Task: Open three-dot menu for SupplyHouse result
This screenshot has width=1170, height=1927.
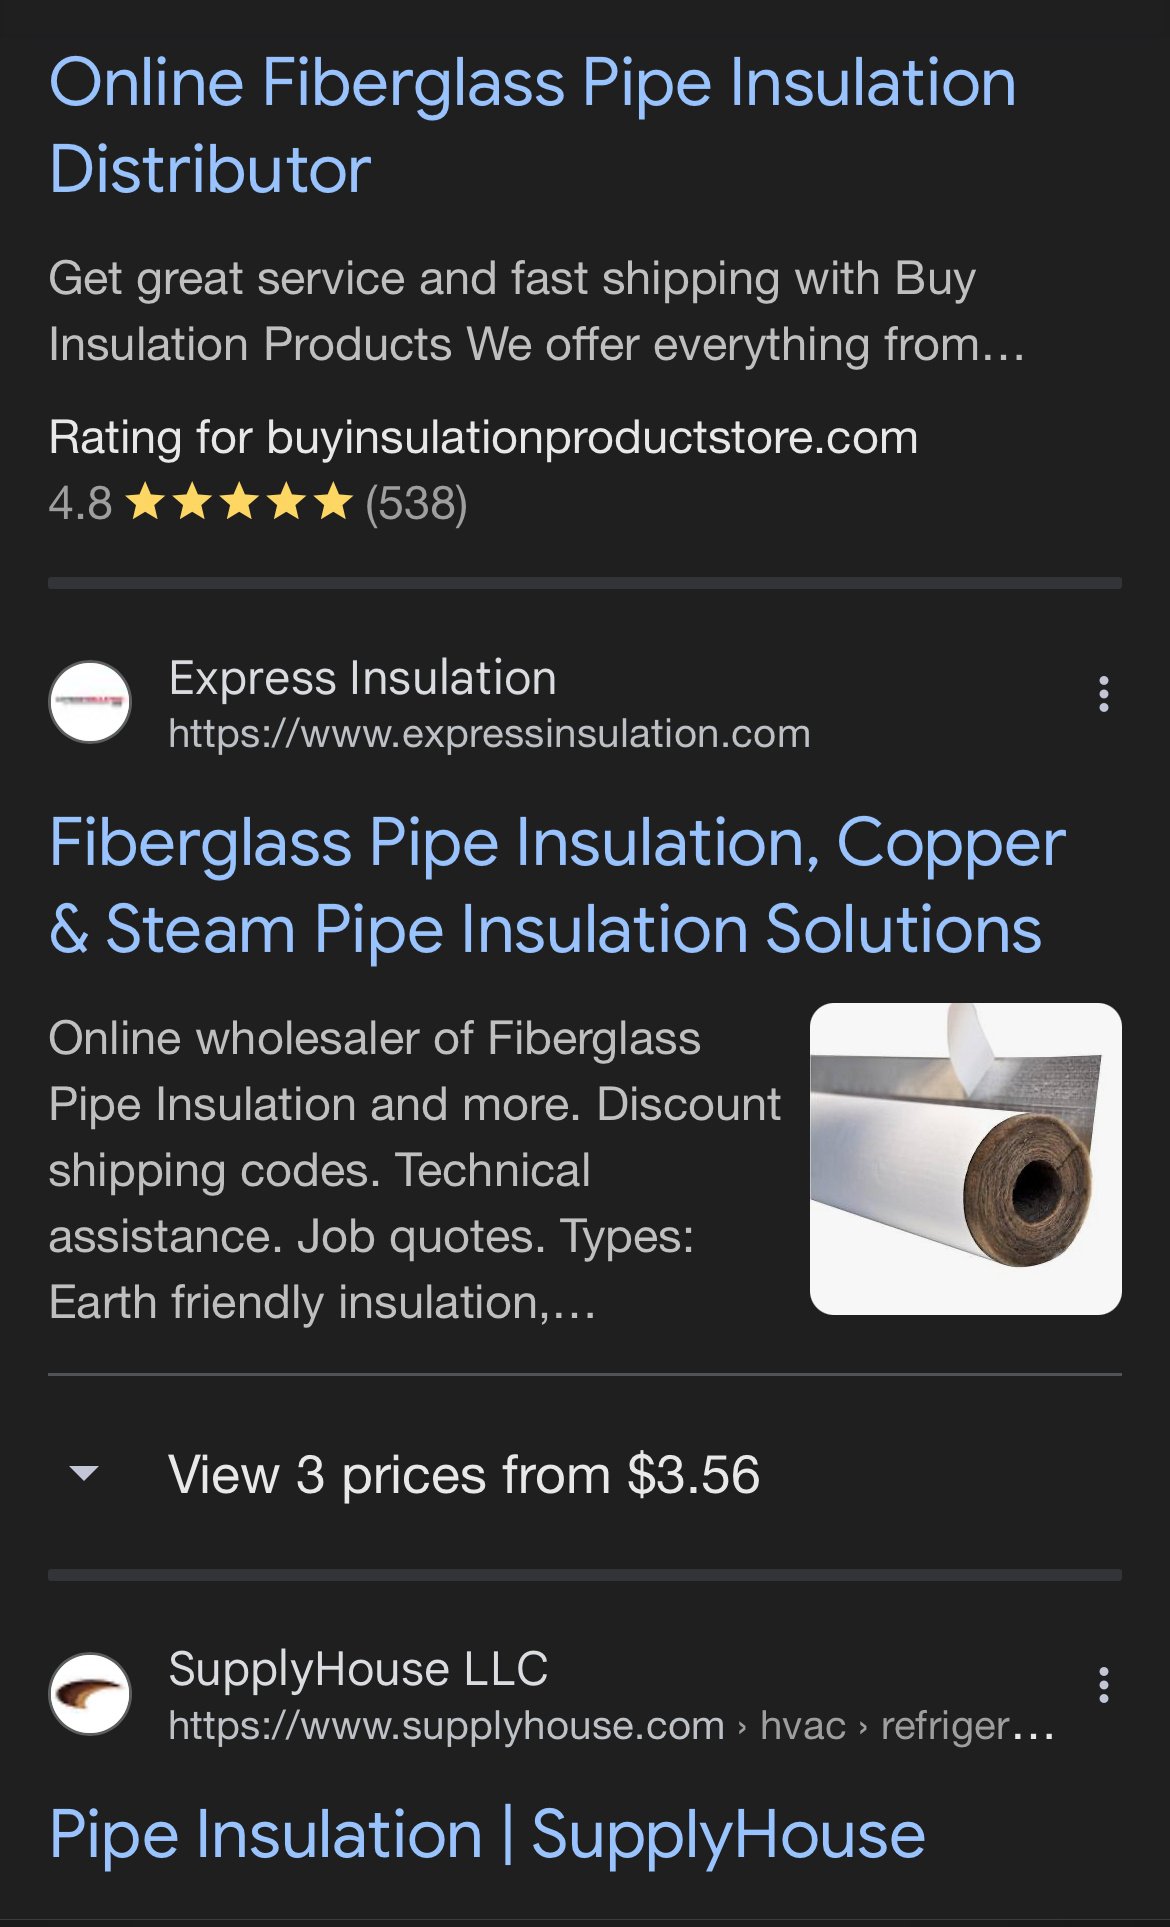Action: tap(1103, 1685)
